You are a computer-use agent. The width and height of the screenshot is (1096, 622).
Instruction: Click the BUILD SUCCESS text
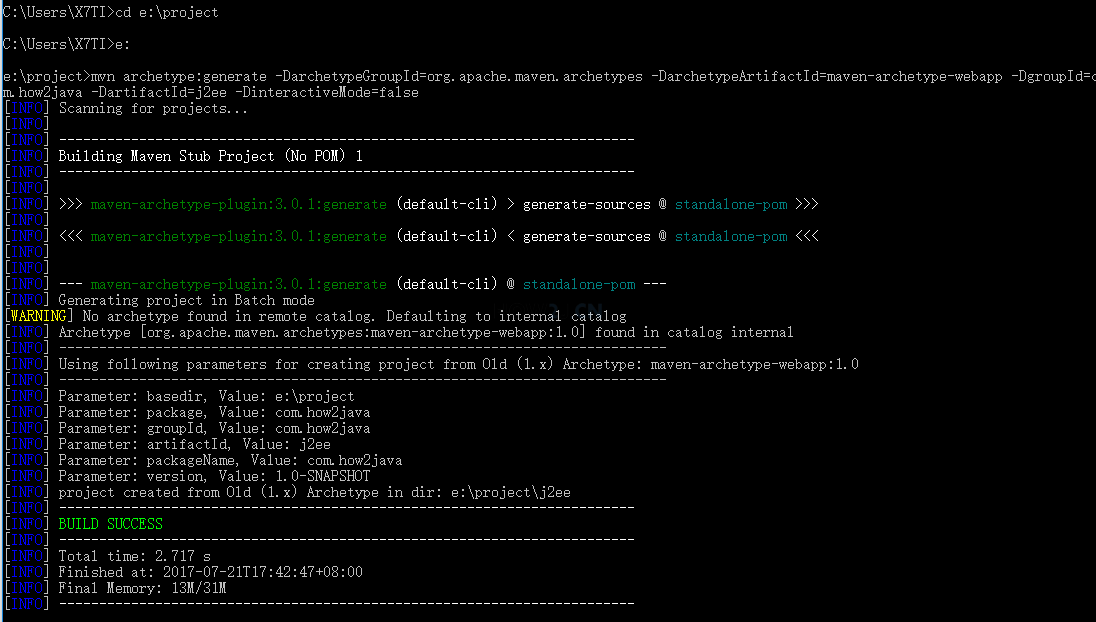(x=110, y=524)
